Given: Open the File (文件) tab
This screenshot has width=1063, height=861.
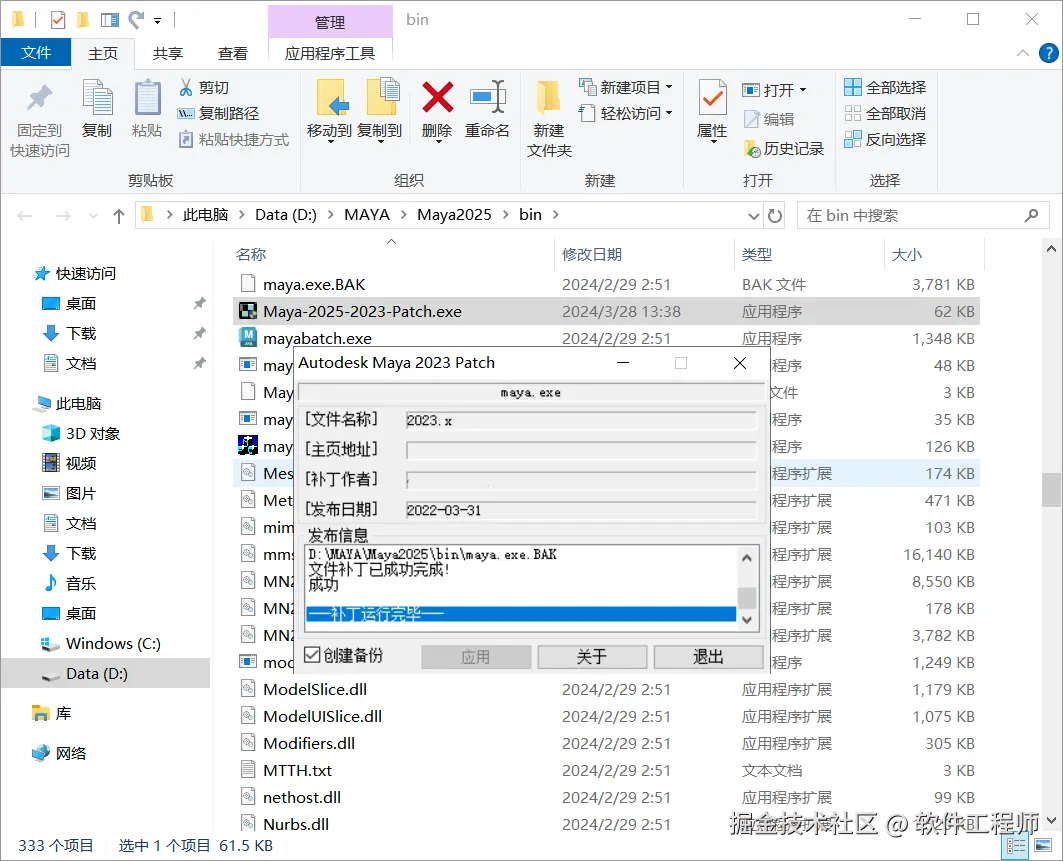Looking at the screenshot, I should pos(36,53).
